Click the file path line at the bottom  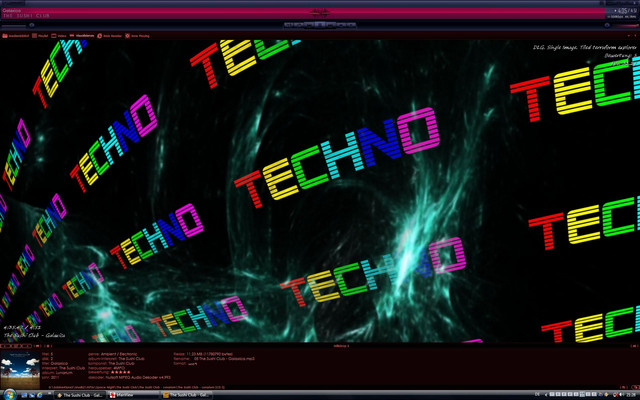pos(137,387)
